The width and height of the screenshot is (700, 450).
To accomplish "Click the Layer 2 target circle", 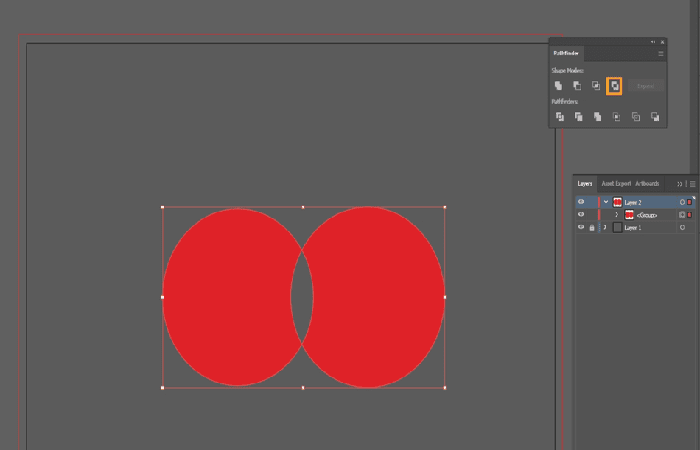I will [x=682, y=202].
